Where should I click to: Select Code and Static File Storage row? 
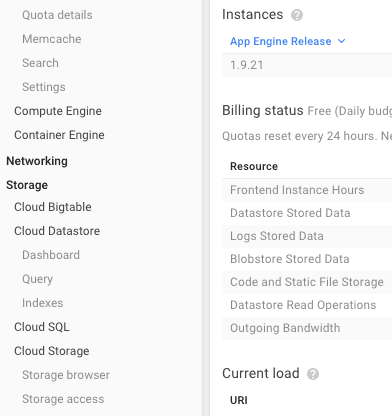pyautogui.click(x=307, y=282)
